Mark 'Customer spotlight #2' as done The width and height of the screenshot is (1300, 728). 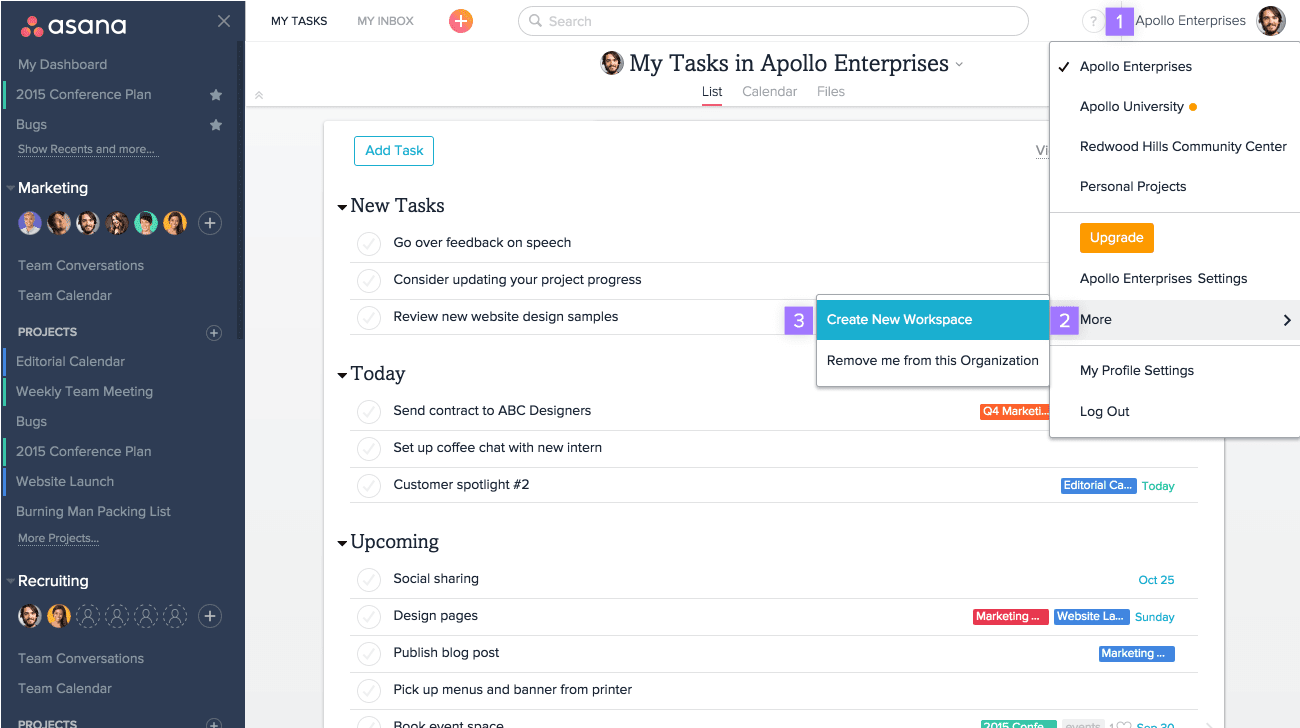[369, 485]
